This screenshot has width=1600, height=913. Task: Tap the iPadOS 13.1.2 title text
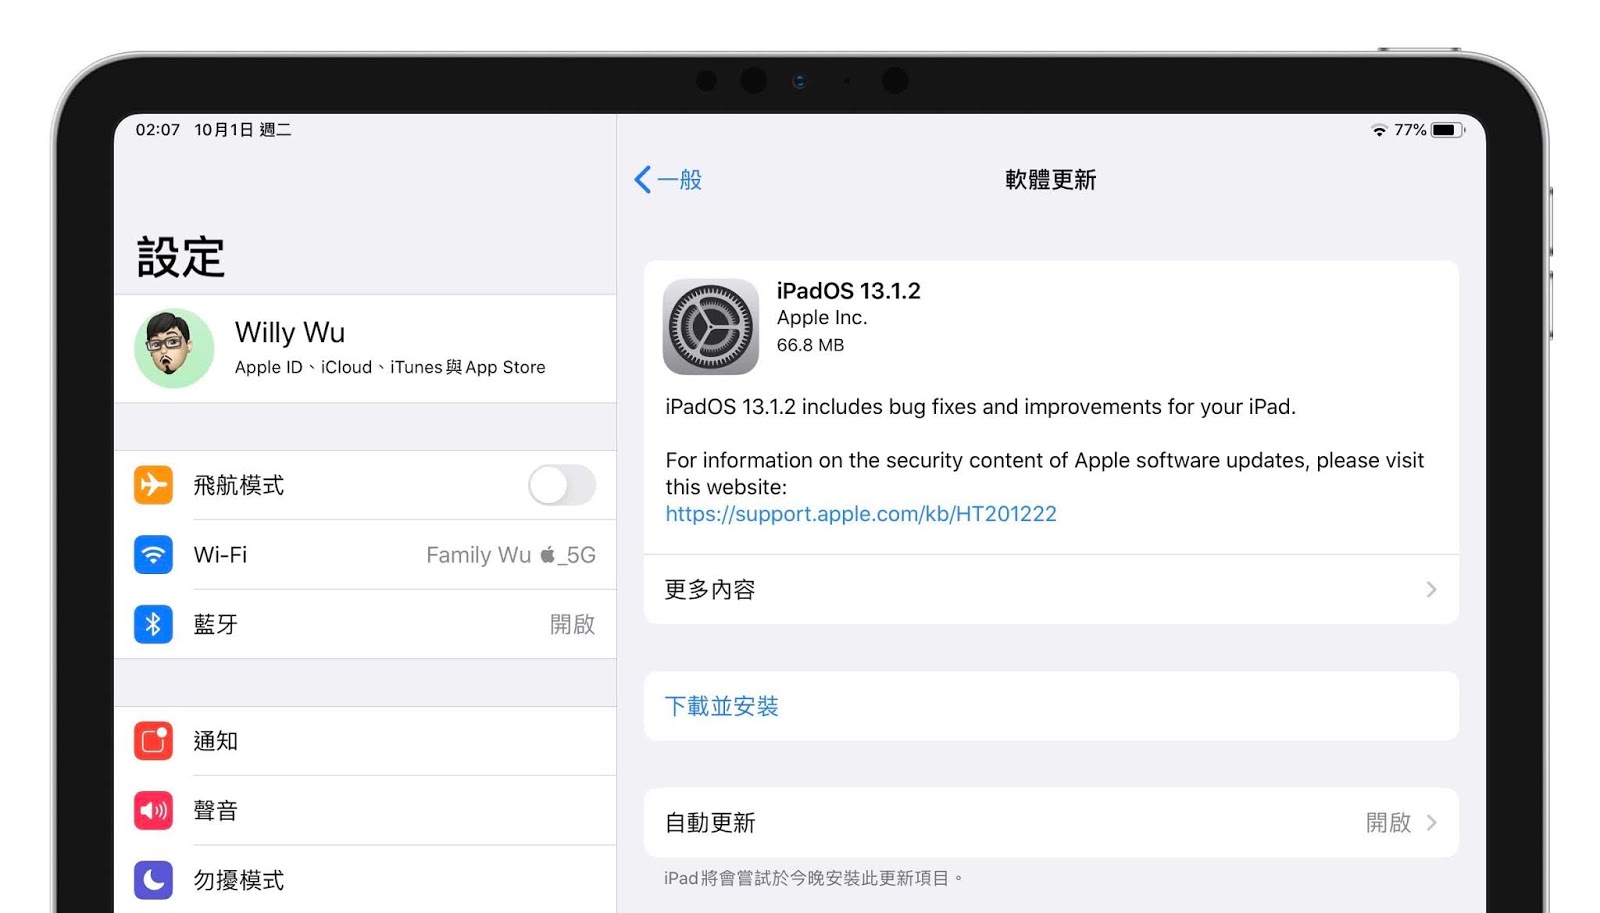pos(848,291)
